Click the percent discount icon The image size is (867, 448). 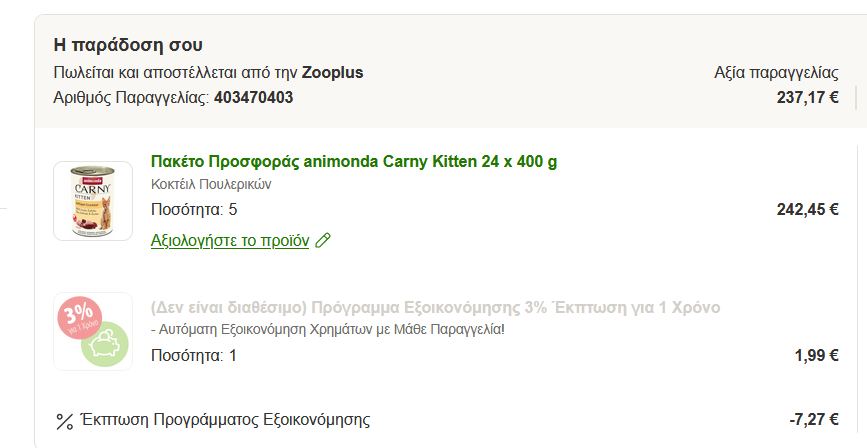coord(64,421)
